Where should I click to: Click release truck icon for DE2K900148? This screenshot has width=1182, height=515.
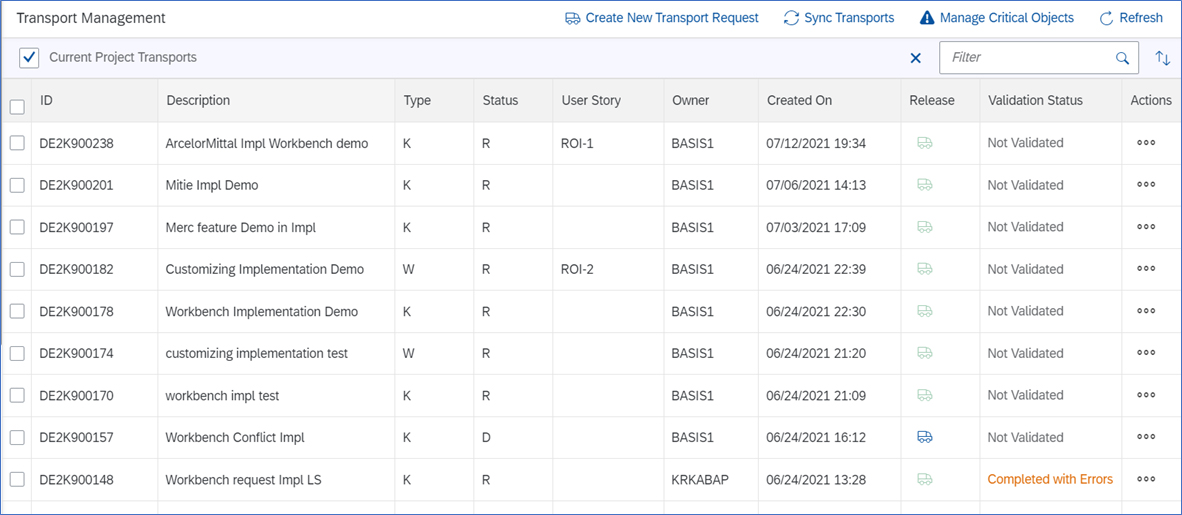924,479
